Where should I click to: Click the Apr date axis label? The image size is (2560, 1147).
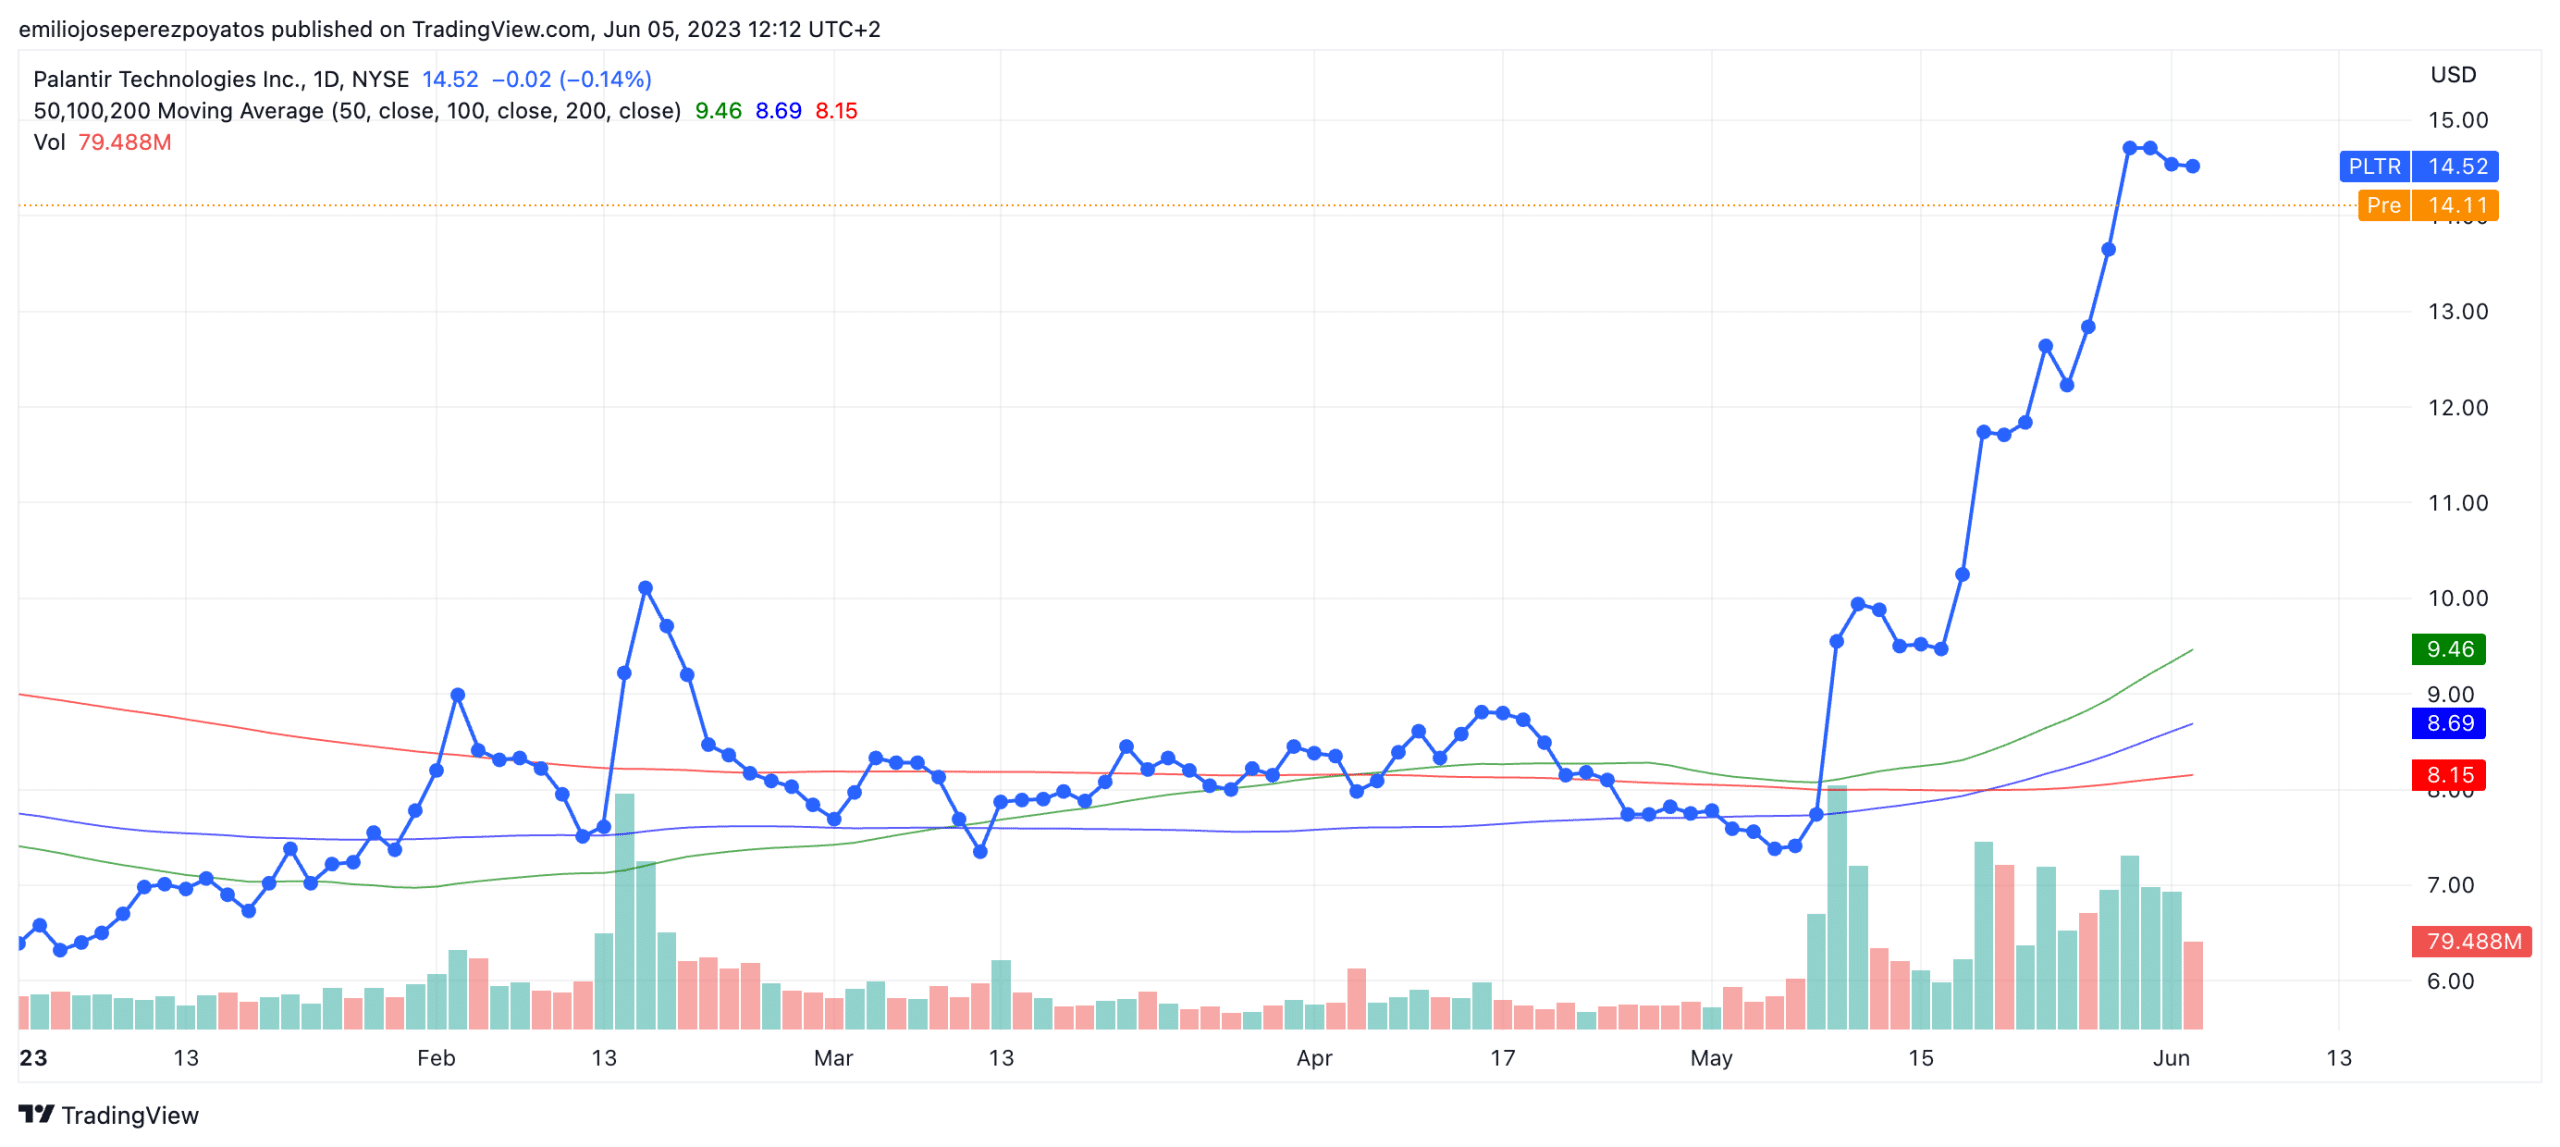pyautogui.click(x=1314, y=1058)
